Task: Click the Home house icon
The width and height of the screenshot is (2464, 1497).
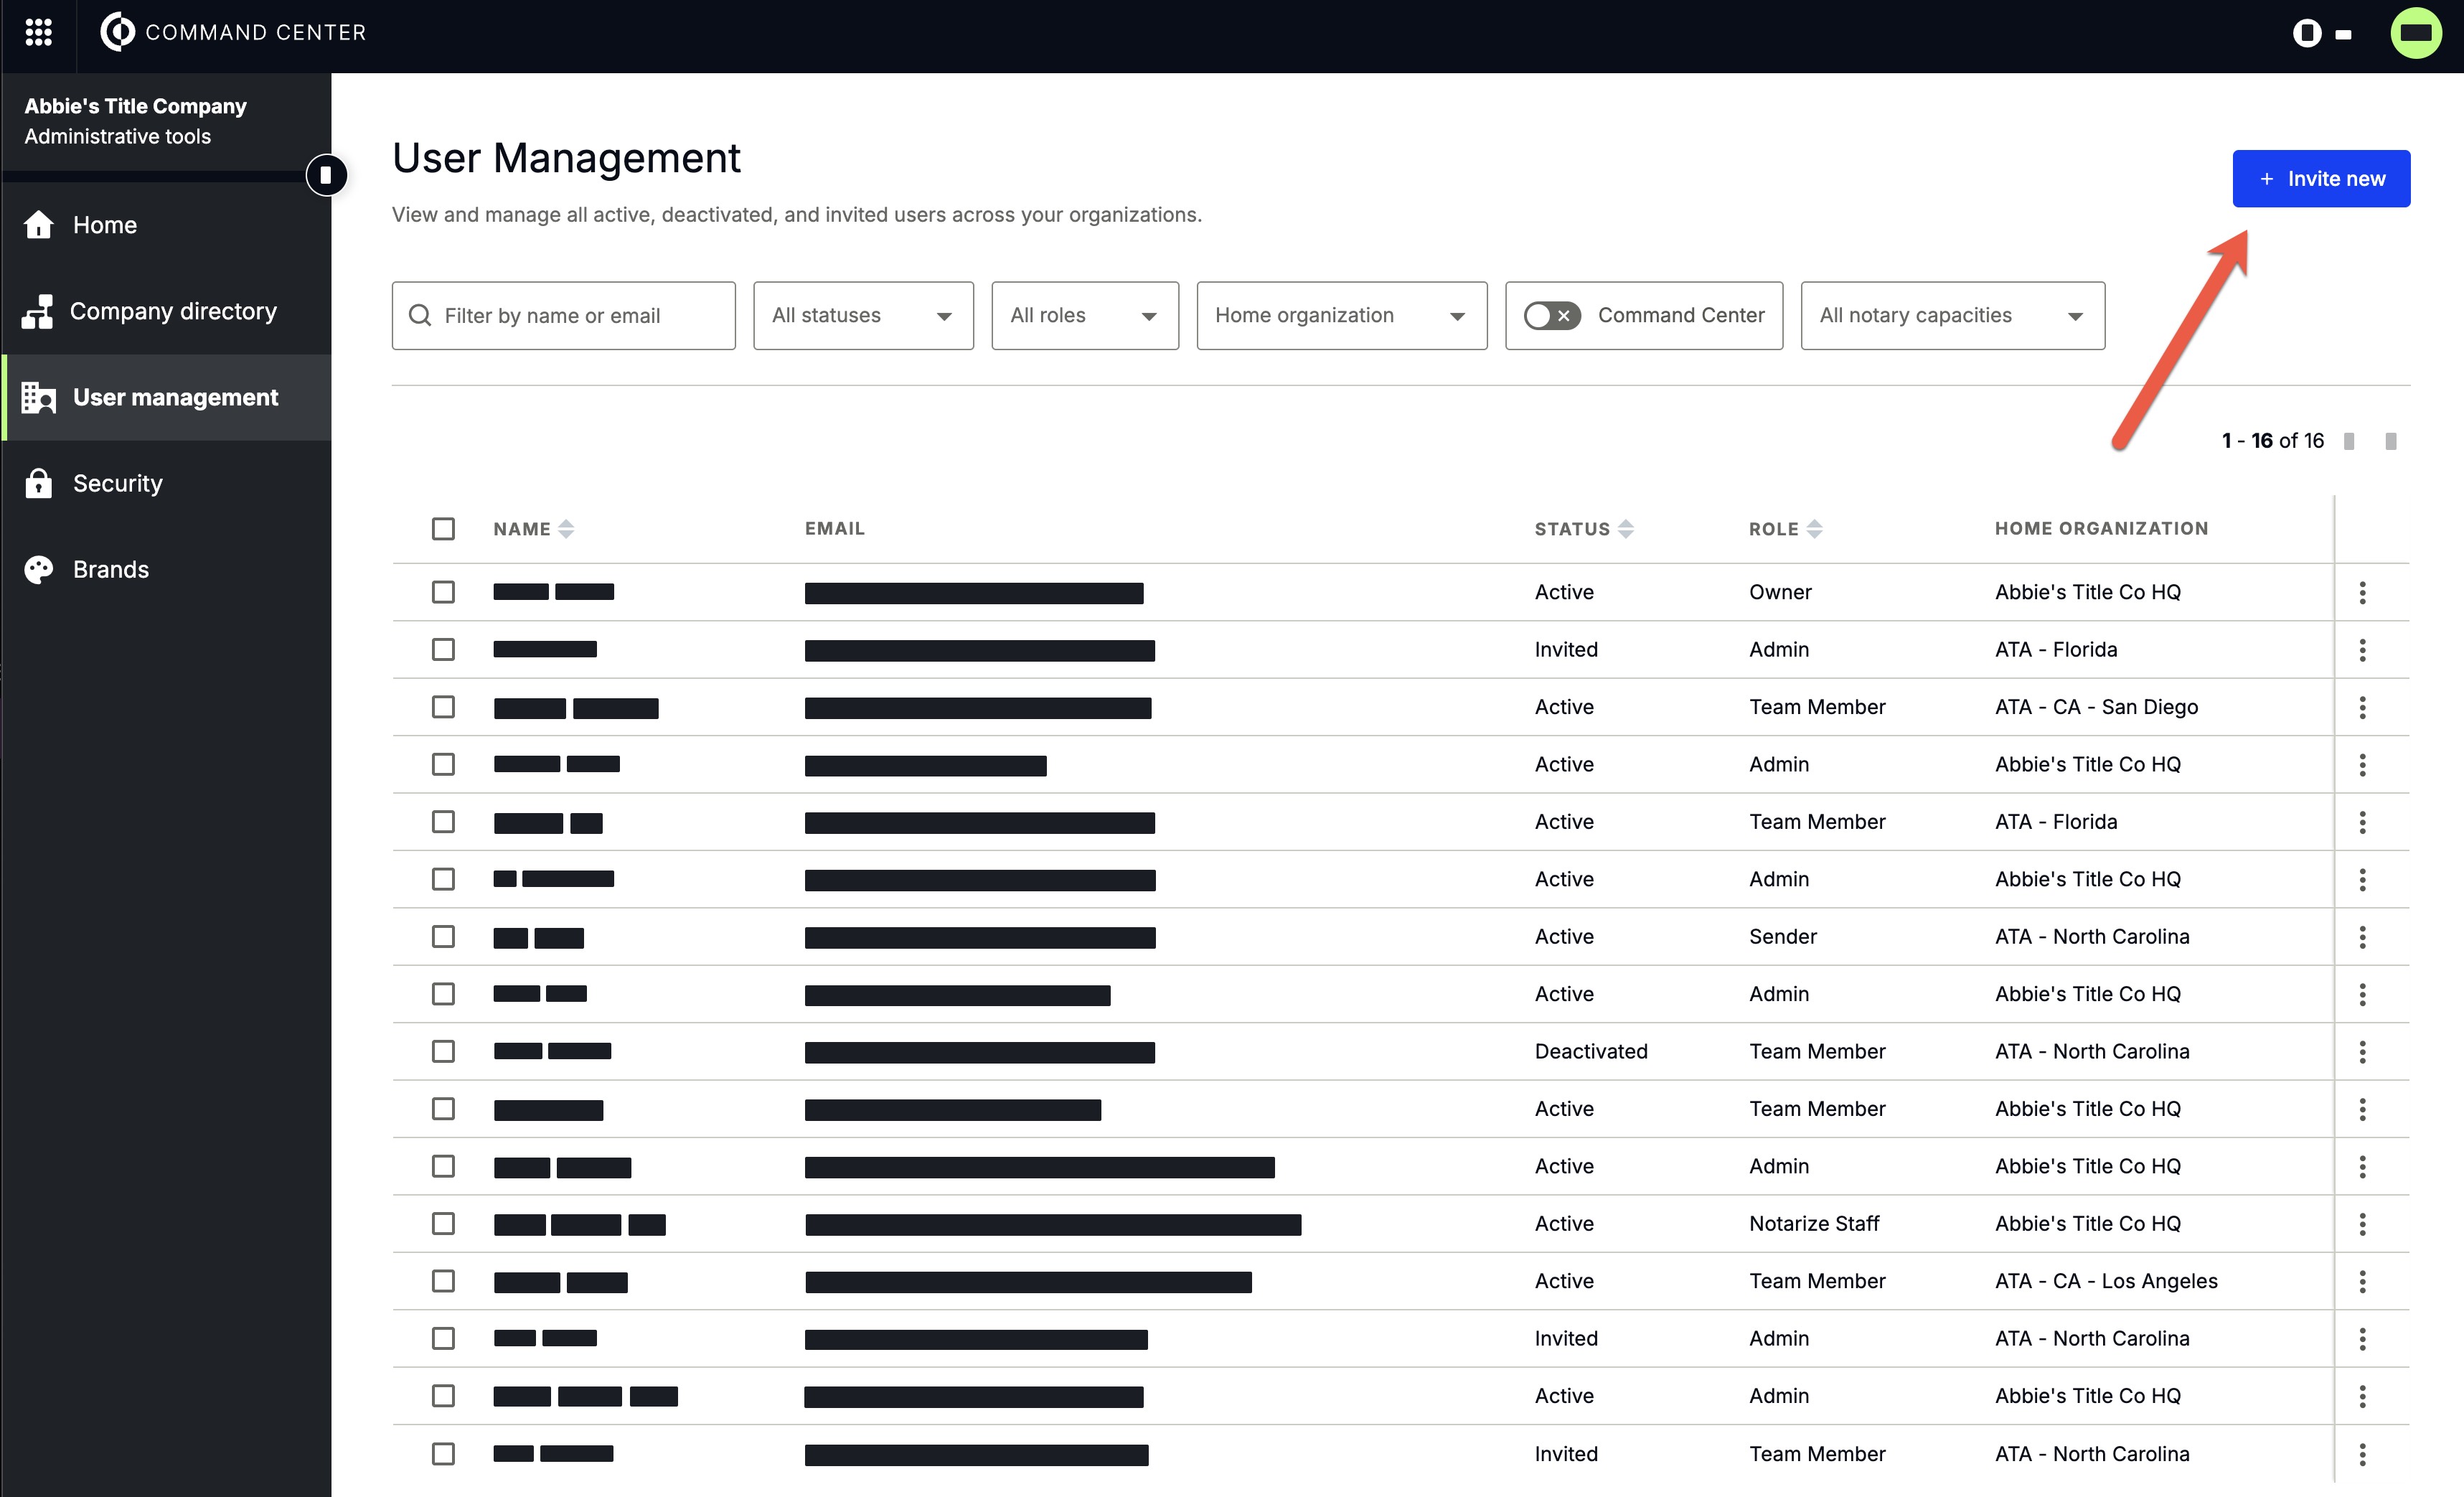Action: (38, 225)
